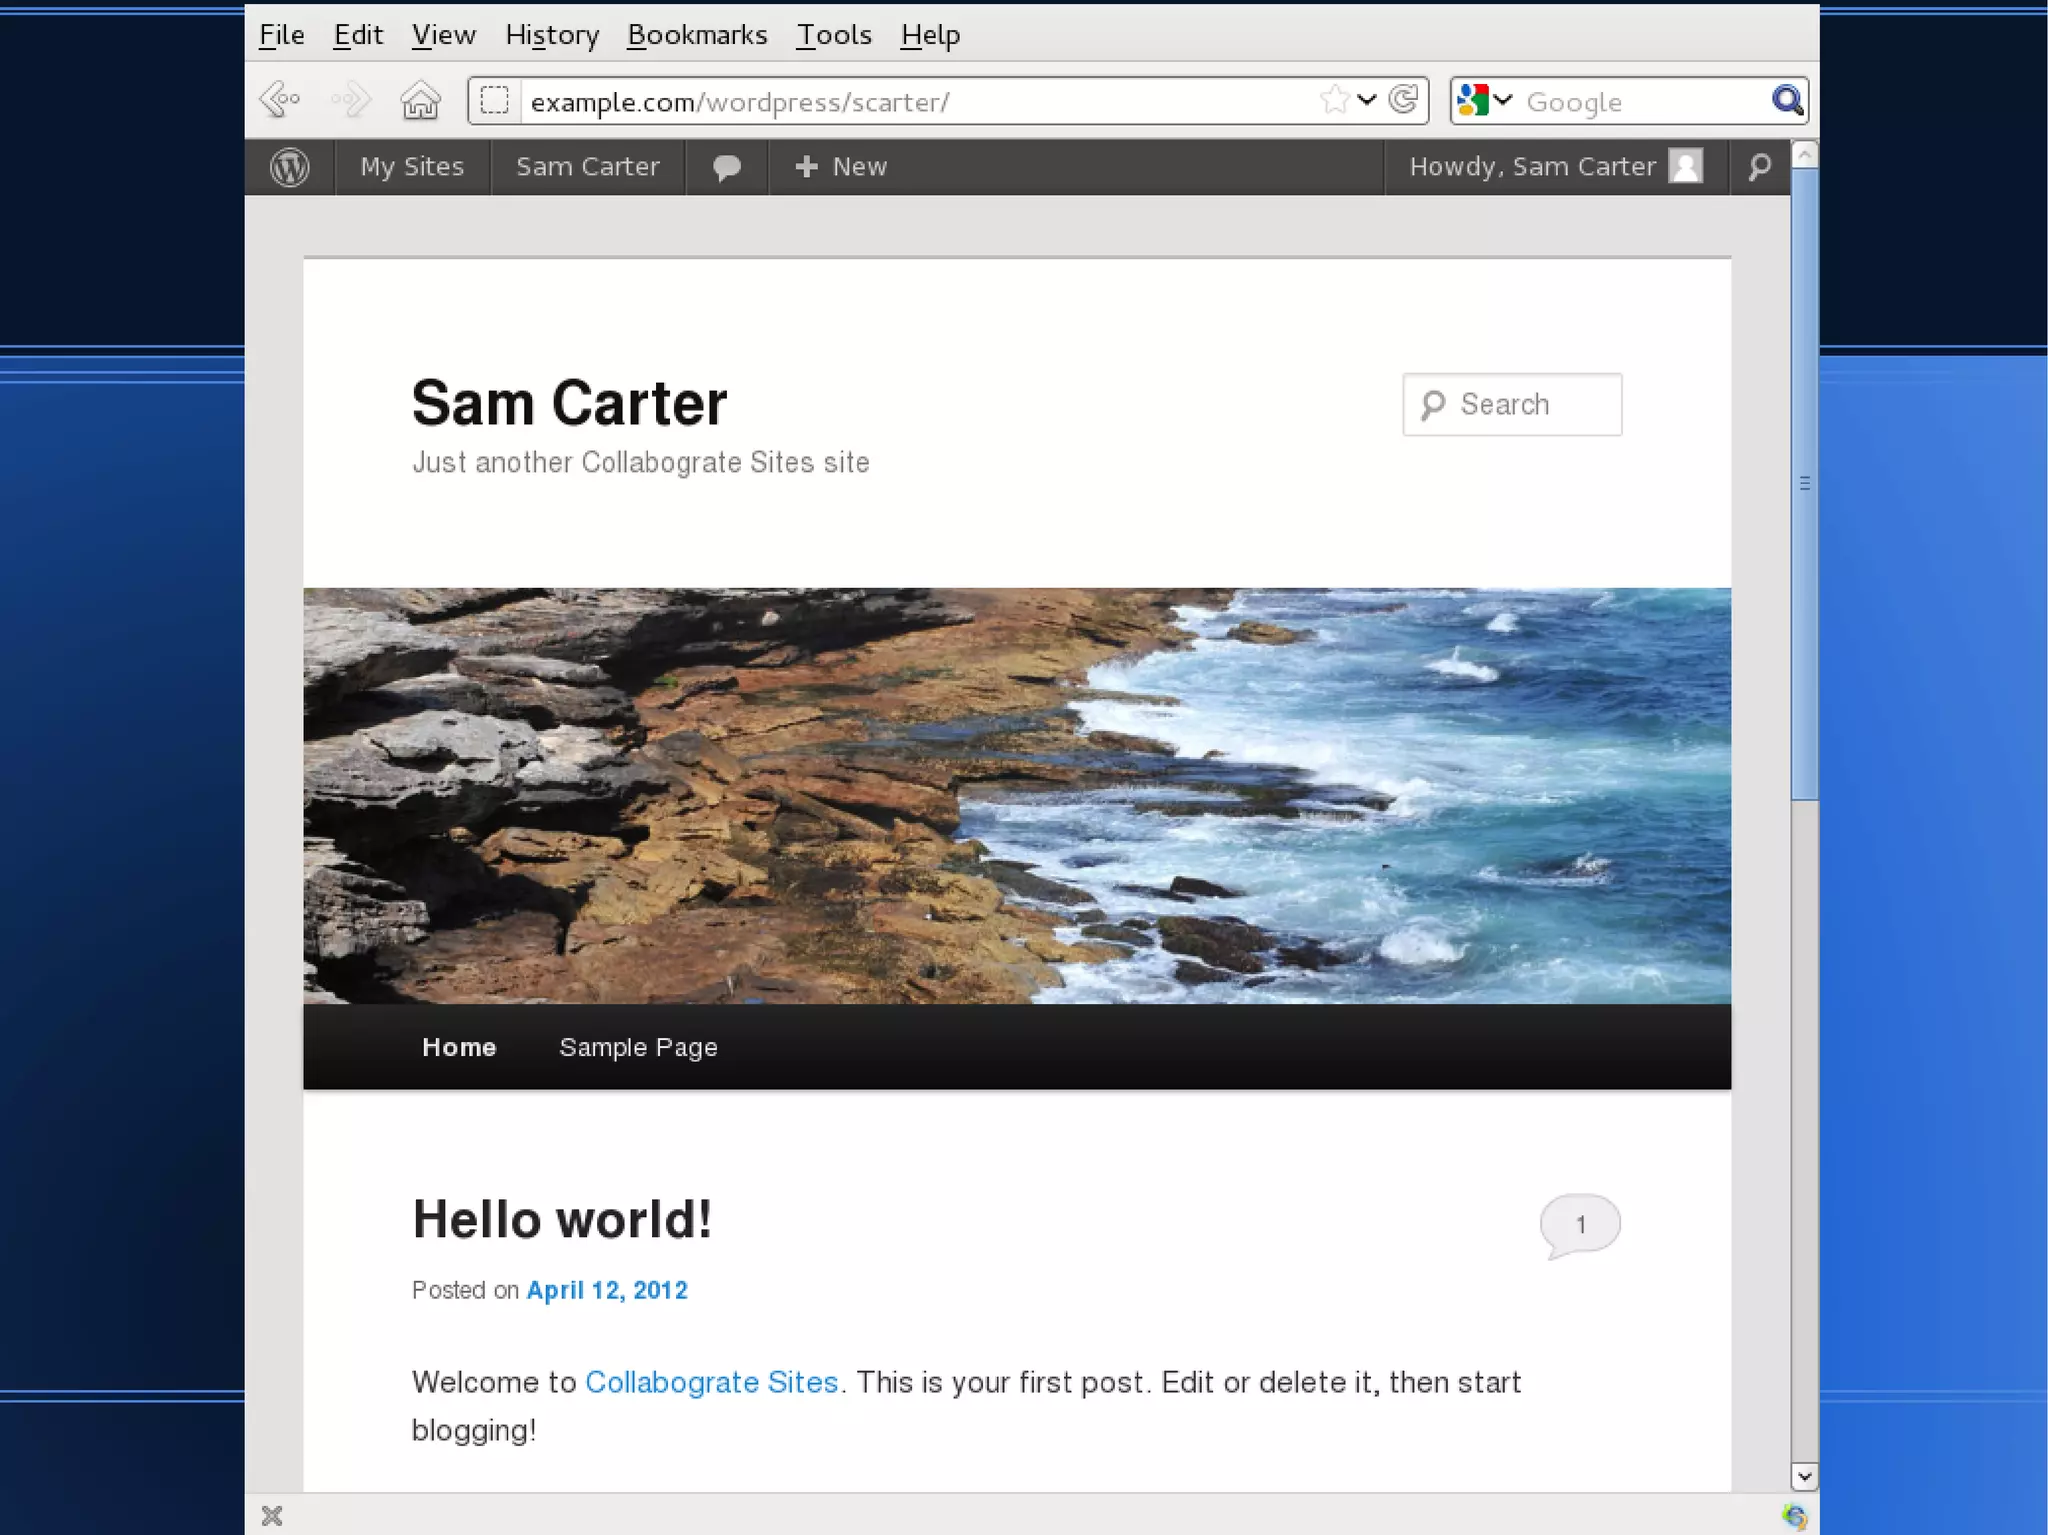2048x1535 pixels.
Task: Go to browser home page icon
Action: (420, 101)
